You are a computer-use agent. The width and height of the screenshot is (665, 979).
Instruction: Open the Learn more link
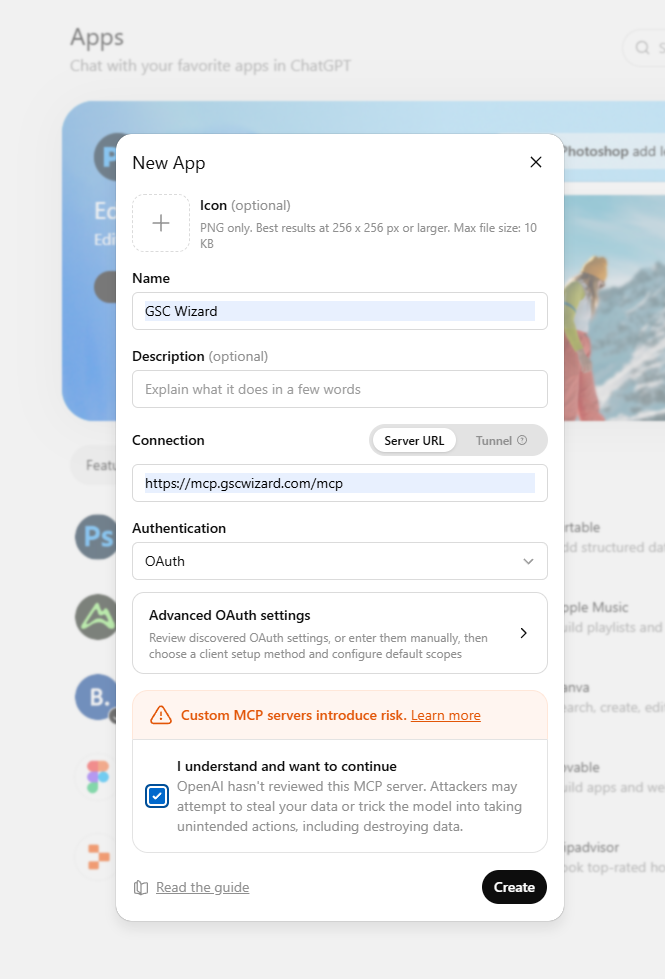(x=446, y=716)
